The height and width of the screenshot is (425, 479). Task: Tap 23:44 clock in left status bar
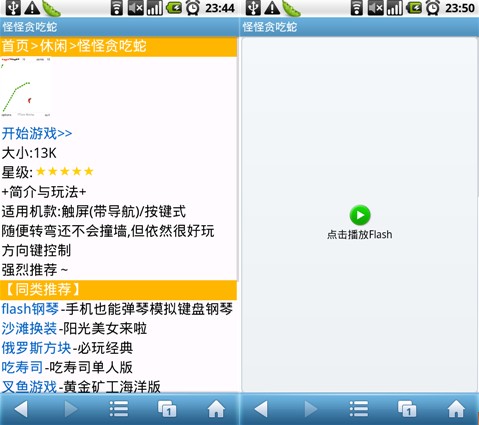click(220, 8)
